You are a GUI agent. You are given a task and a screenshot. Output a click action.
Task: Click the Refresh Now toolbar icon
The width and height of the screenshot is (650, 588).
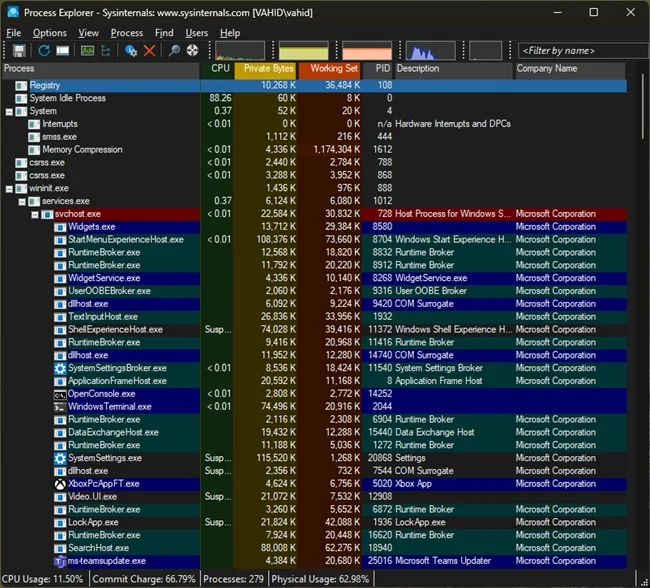click(x=44, y=50)
